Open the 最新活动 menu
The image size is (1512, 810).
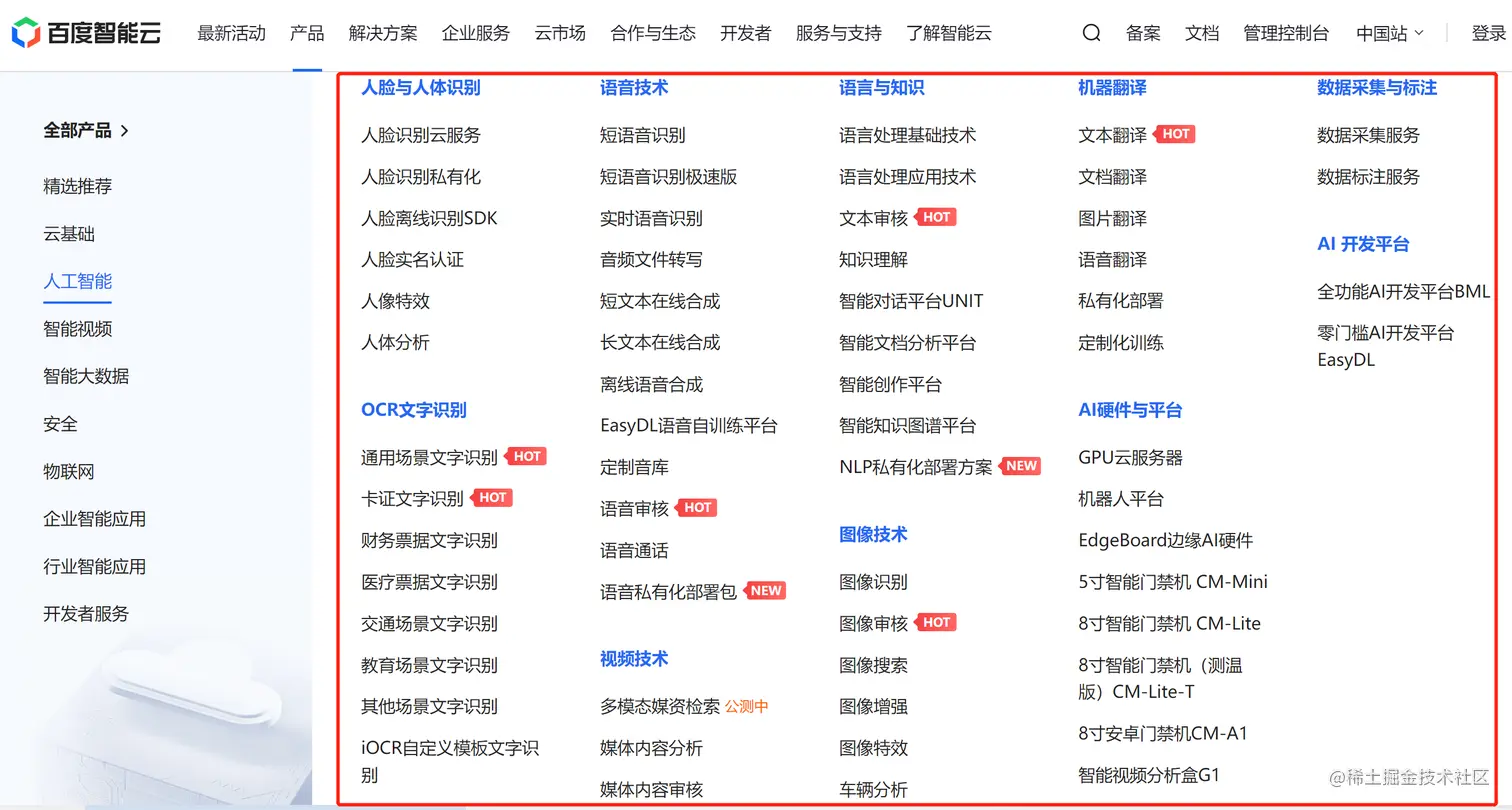point(231,33)
